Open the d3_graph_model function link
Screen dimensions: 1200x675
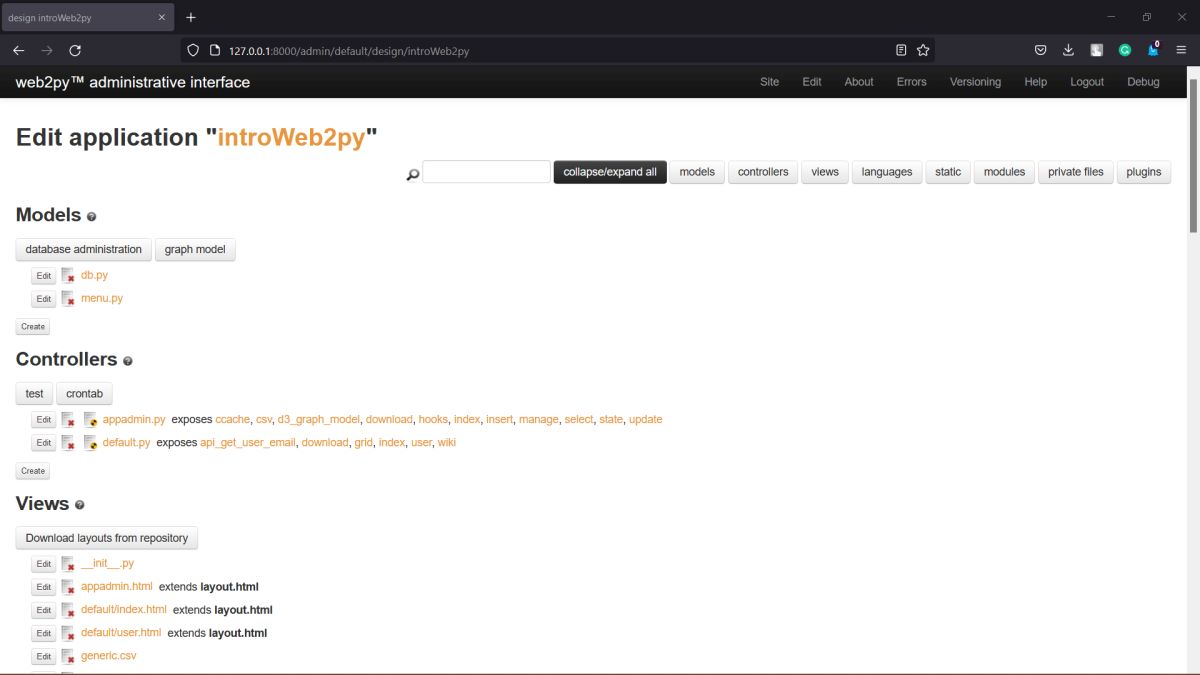318,419
